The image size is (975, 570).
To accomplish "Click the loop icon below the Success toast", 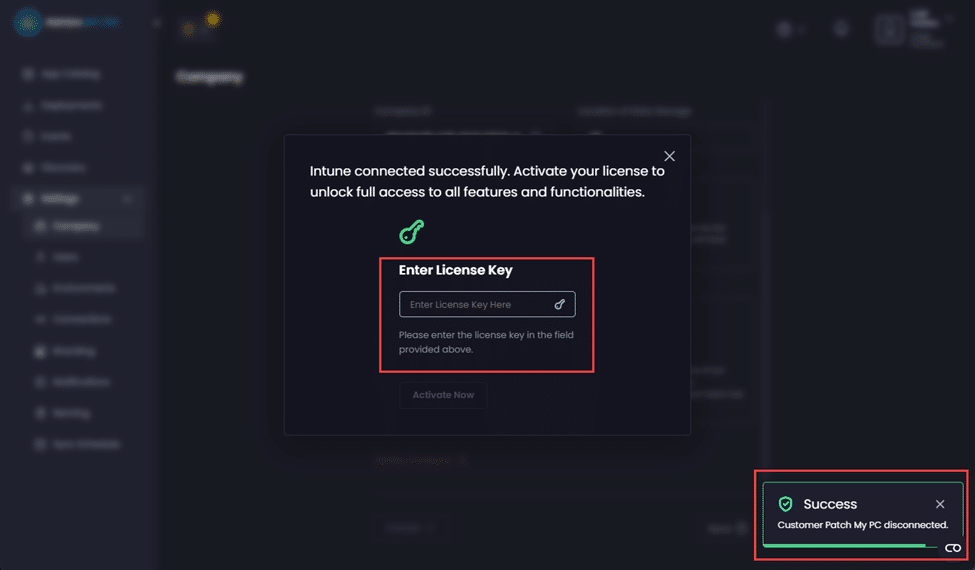I will [952, 548].
